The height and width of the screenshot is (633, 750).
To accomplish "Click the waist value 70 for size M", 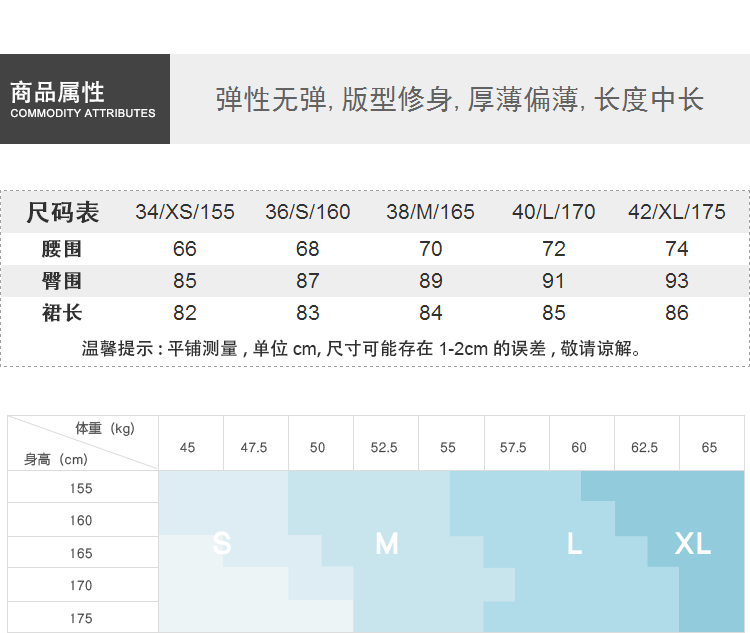I will click(x=430, y=249).
